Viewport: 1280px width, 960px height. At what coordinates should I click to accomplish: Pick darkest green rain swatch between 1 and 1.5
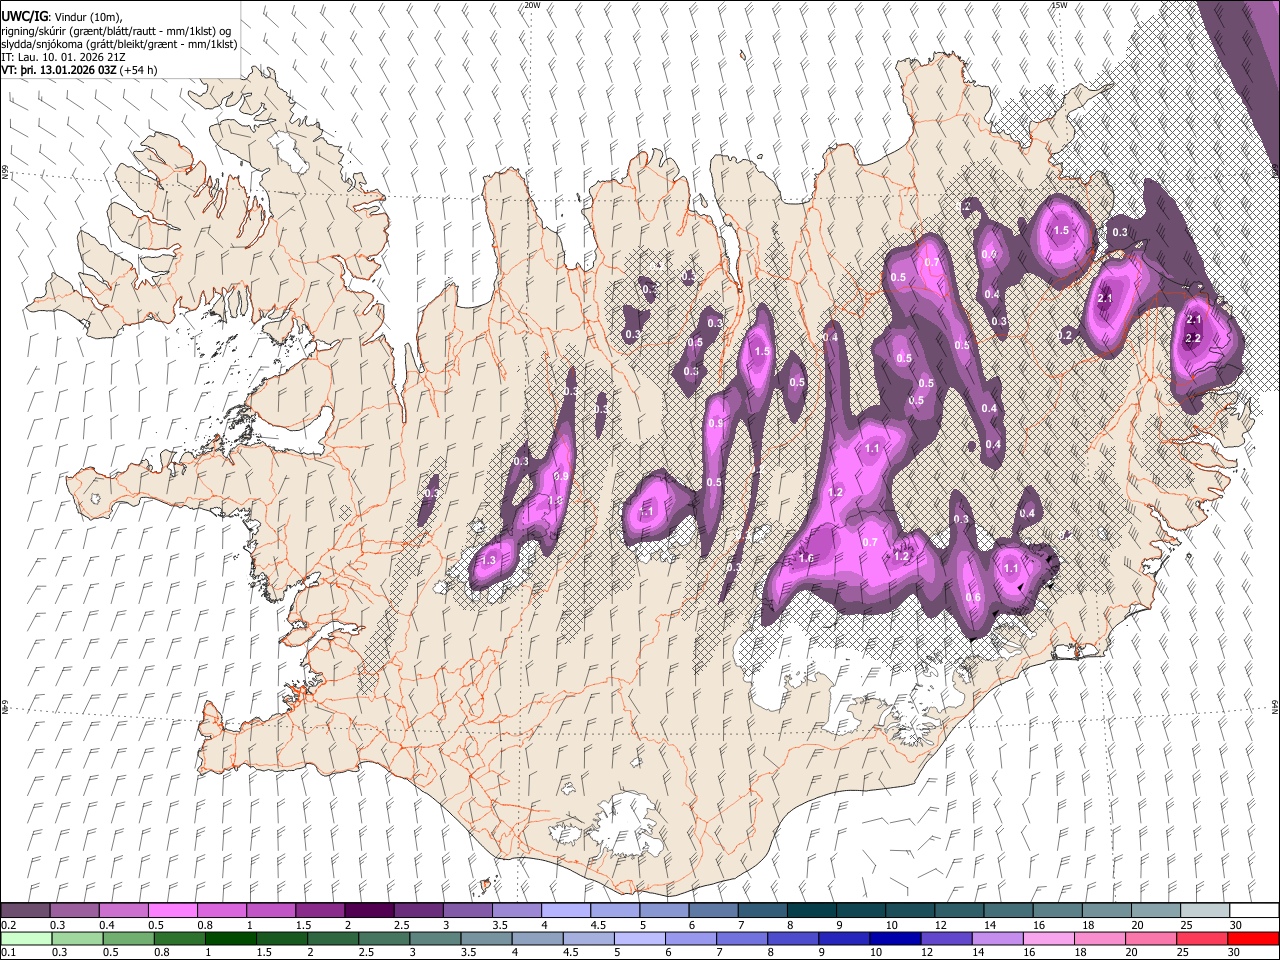coord(230,938)
